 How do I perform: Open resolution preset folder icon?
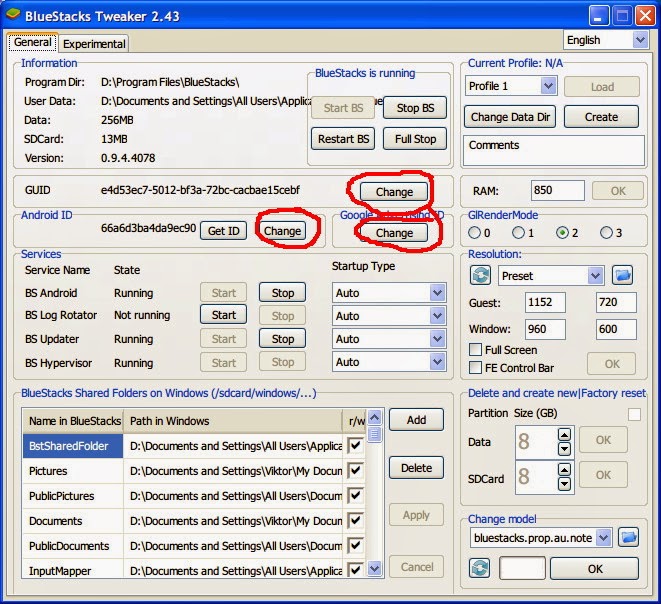click(x=623, y=276)
